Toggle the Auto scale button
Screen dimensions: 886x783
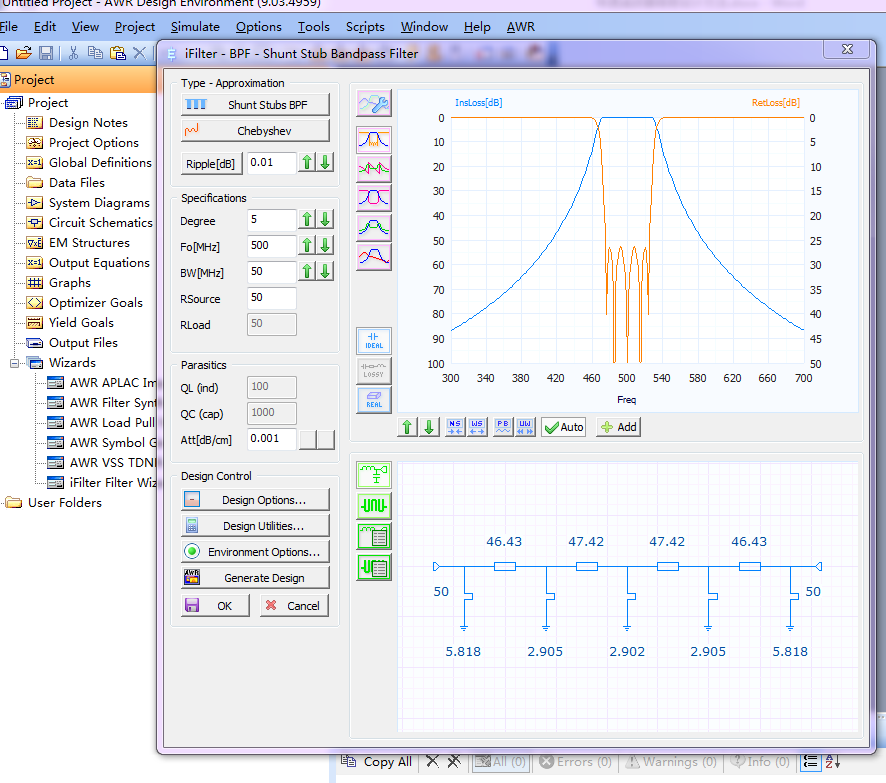point(563,427)
